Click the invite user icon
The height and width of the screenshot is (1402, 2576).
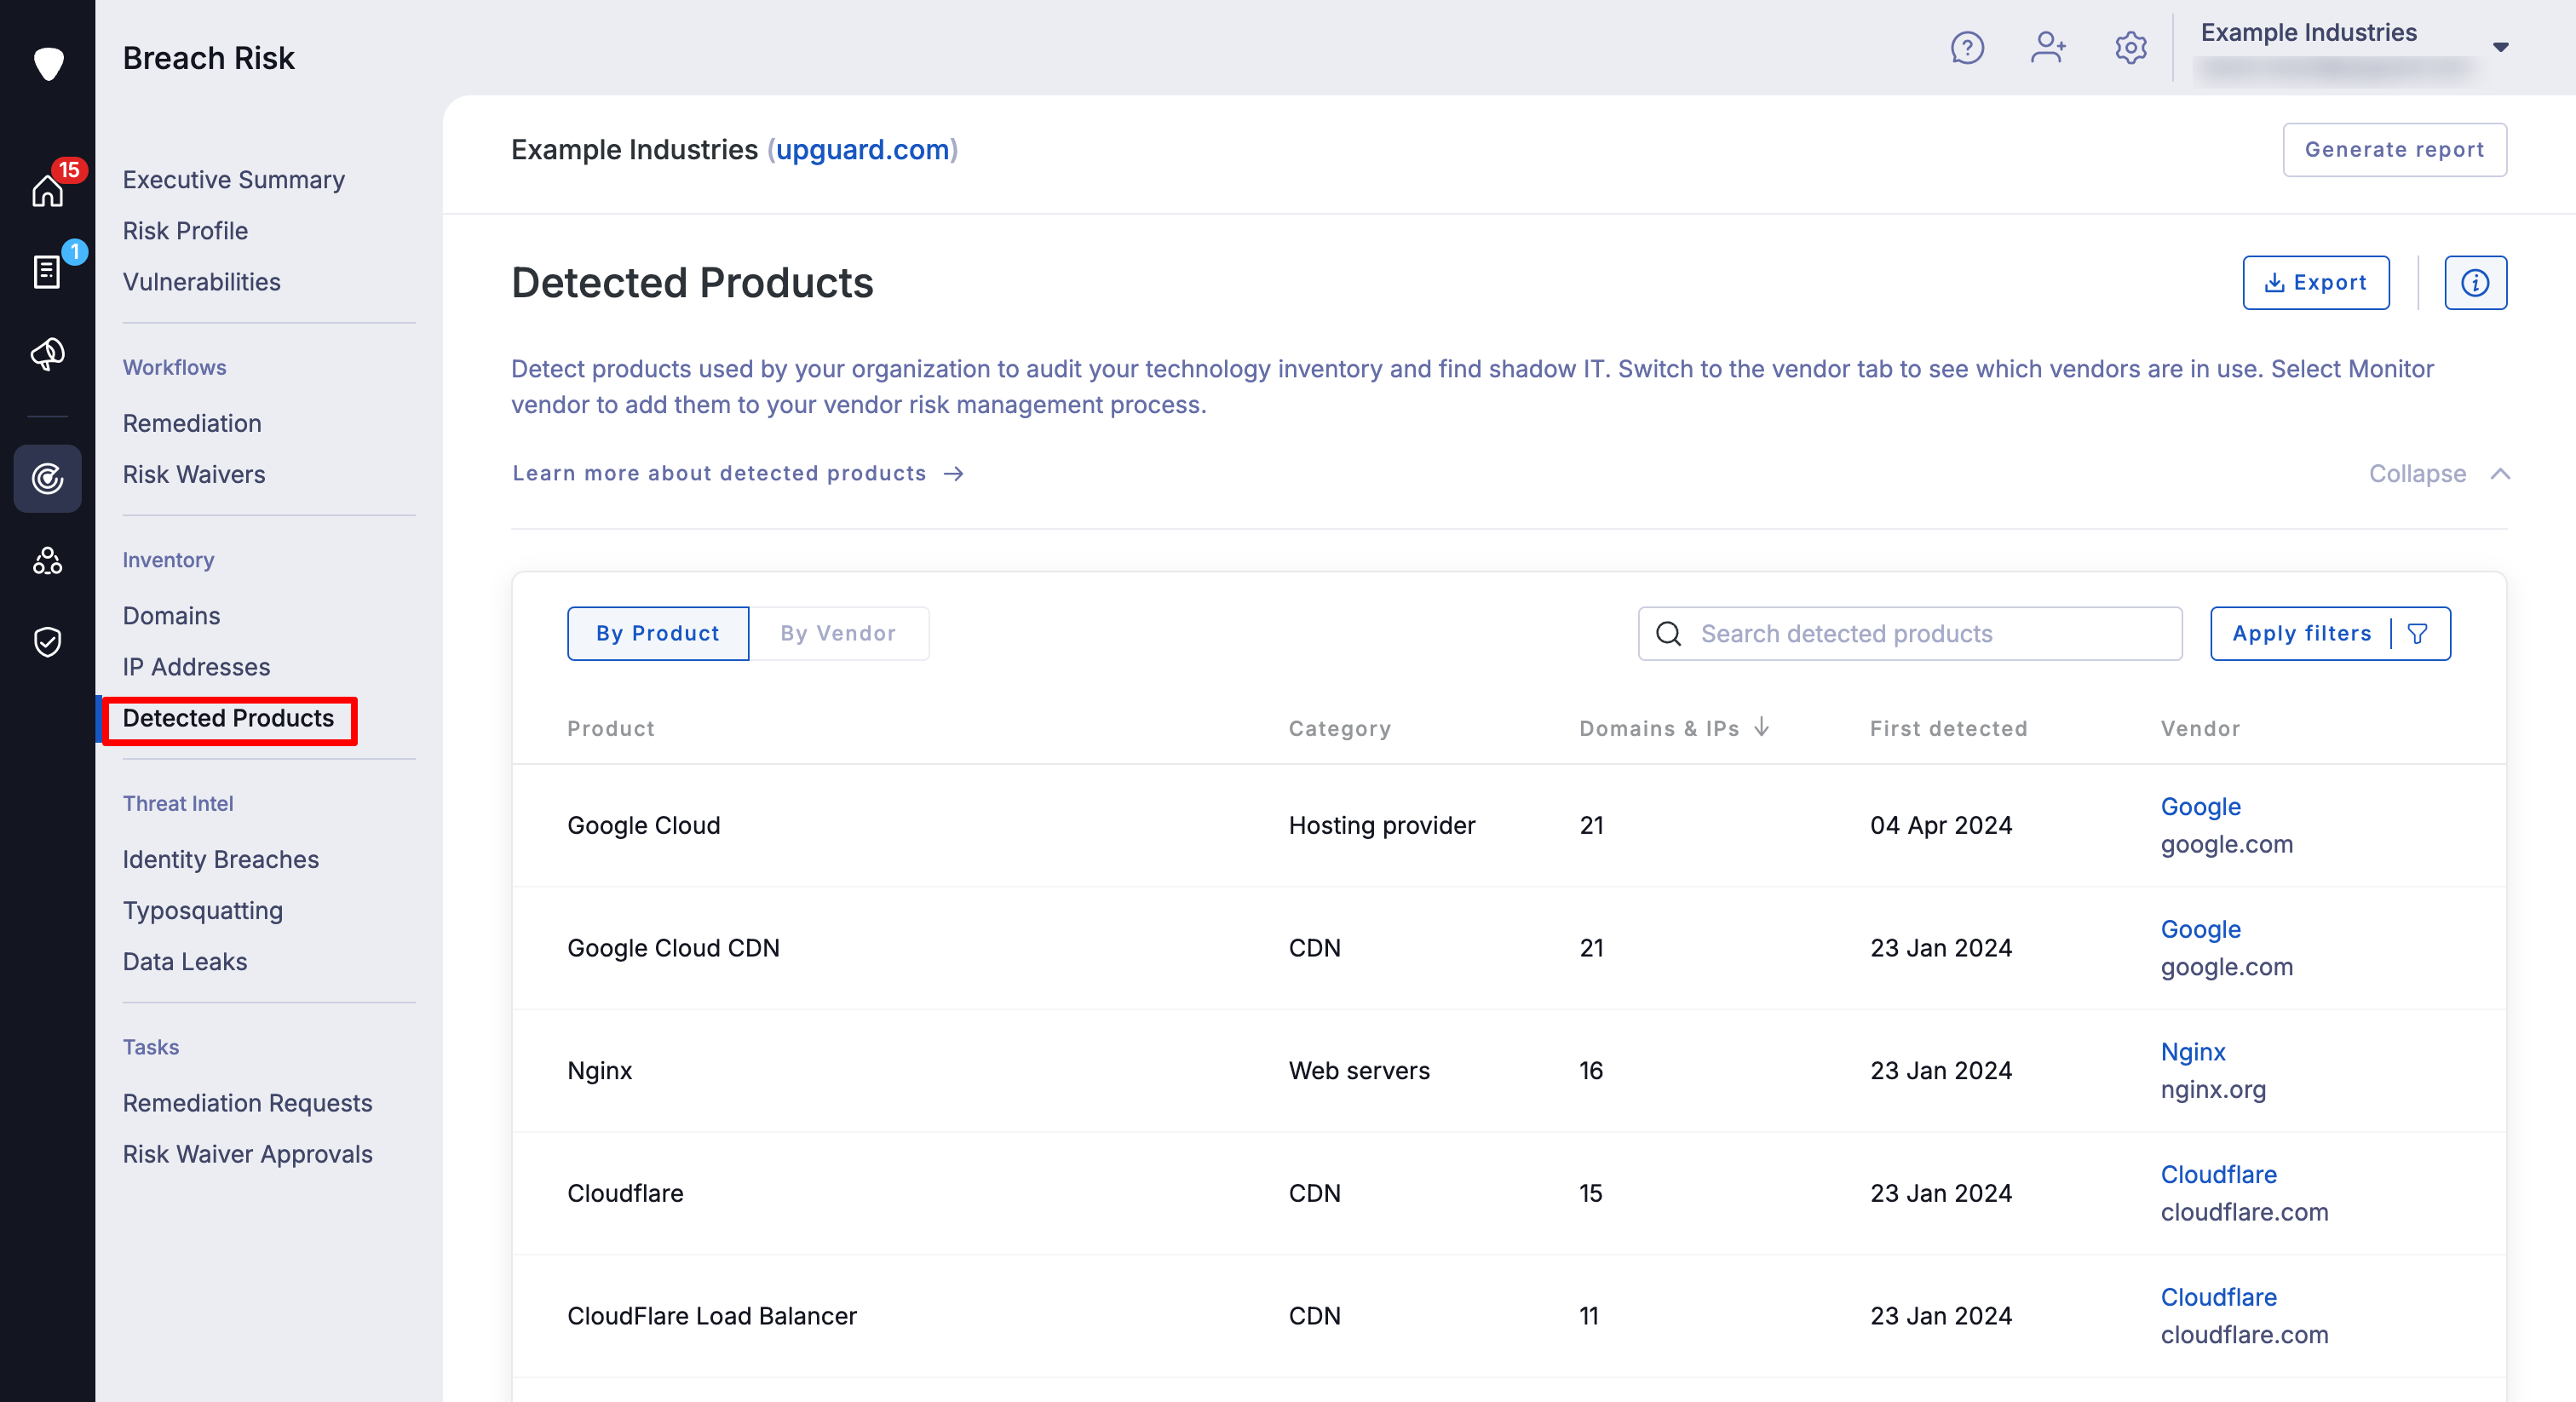[2049, 48]
